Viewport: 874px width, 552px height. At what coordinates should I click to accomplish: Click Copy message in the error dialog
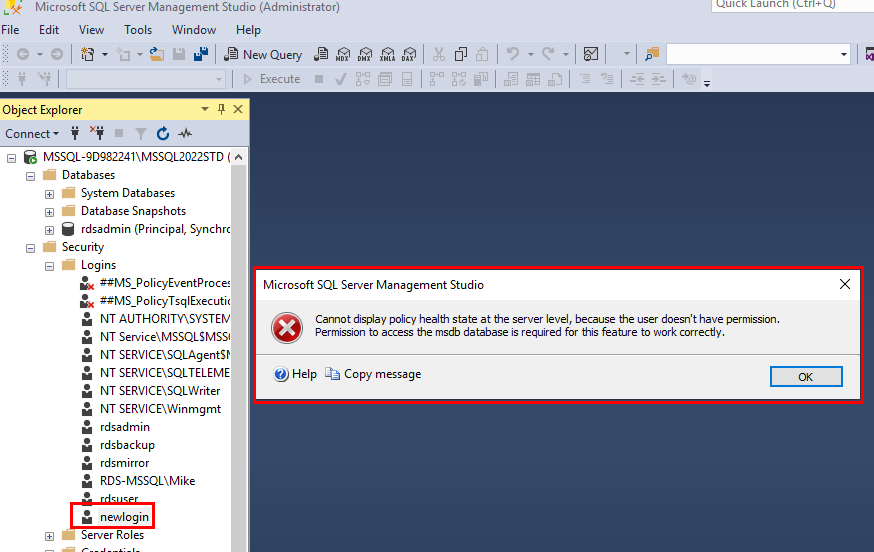coord(373,374)
